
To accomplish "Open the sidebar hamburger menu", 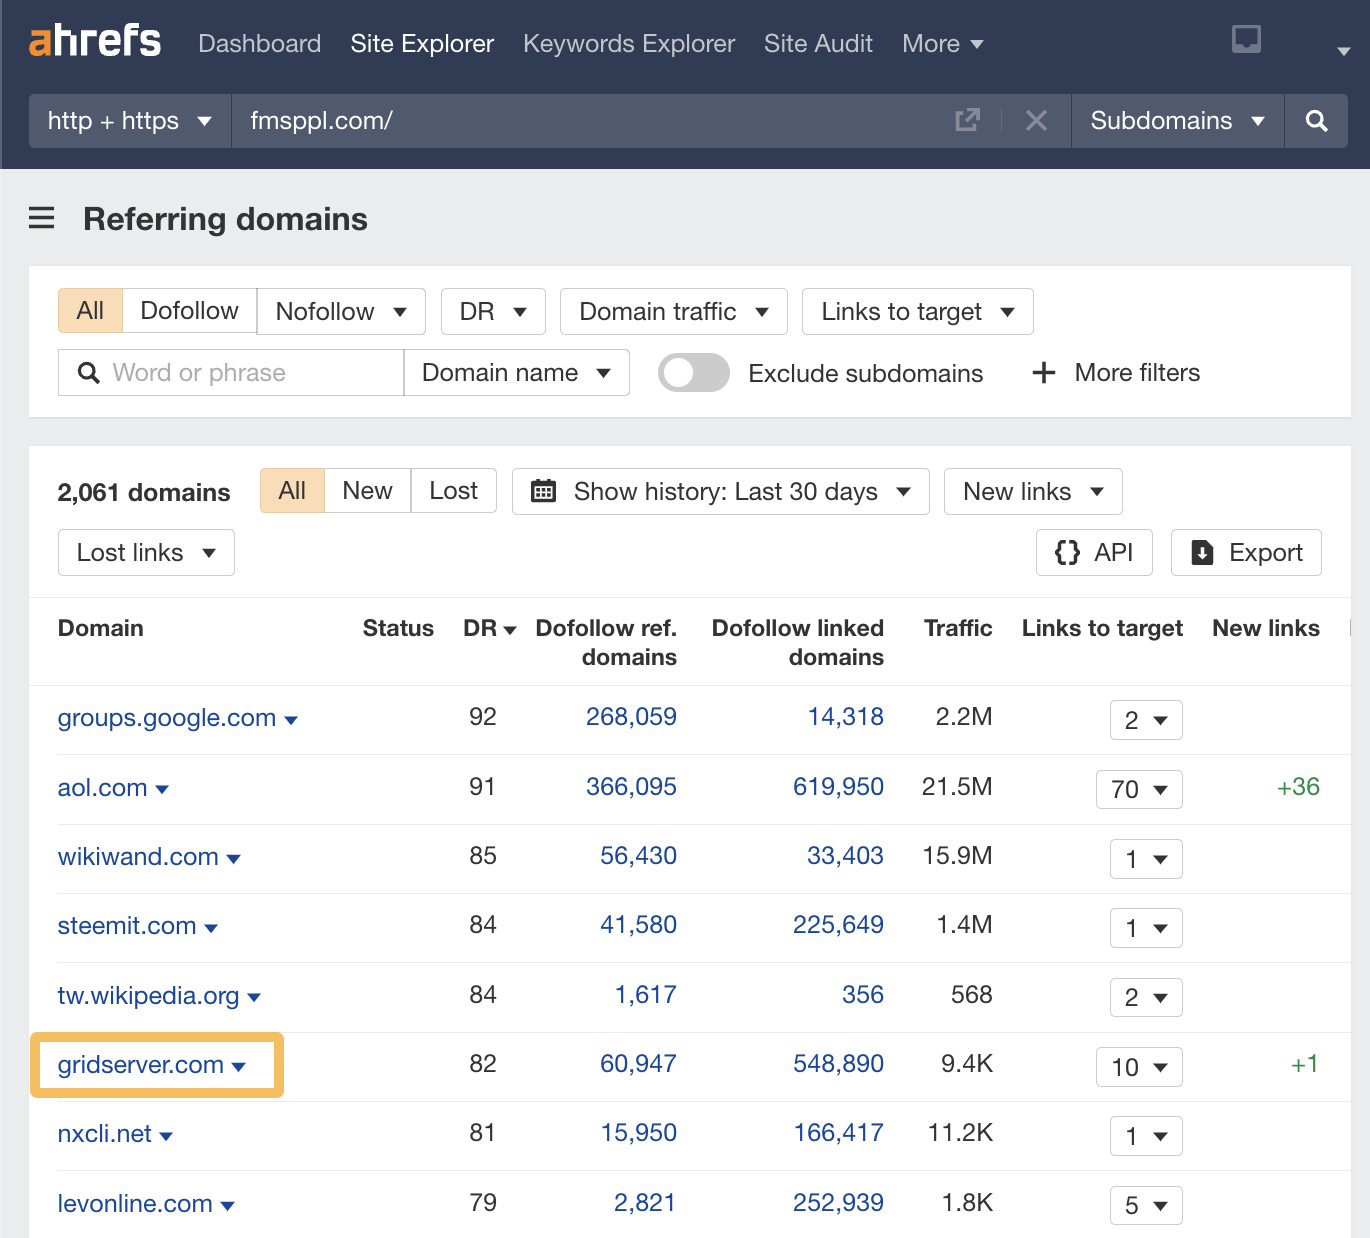I will pyautogui.click(x=41, y=218).
